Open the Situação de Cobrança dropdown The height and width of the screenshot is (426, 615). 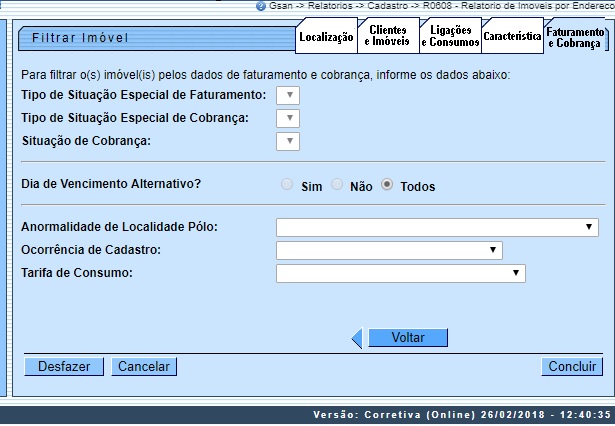click(288, 141)
